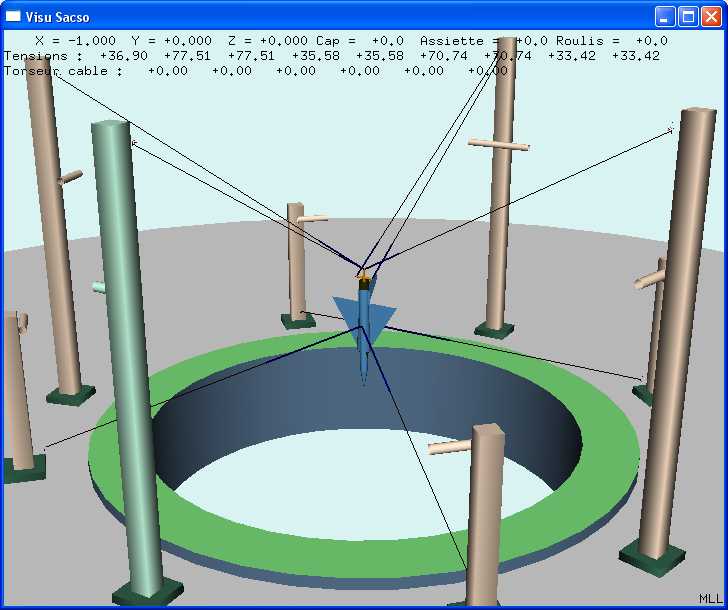Maximize the Visu Sacso window
This screenshot has width=728, height=610.
click(x=688, y=16)
